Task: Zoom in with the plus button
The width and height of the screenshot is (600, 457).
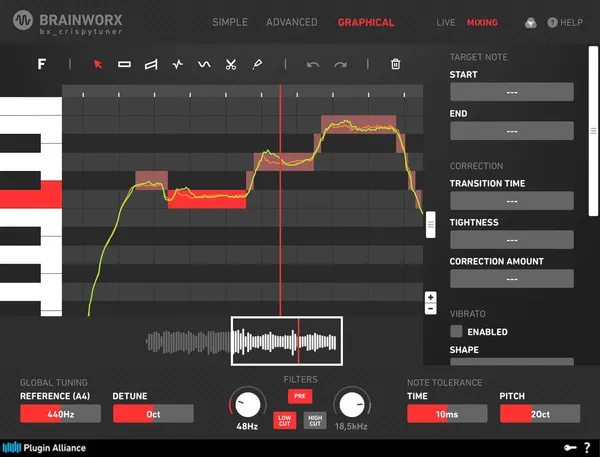Action: click(430, 297)
